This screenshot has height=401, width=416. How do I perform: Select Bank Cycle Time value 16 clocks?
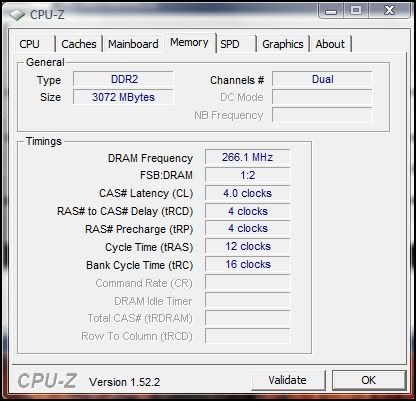click(x=247, y=264)
